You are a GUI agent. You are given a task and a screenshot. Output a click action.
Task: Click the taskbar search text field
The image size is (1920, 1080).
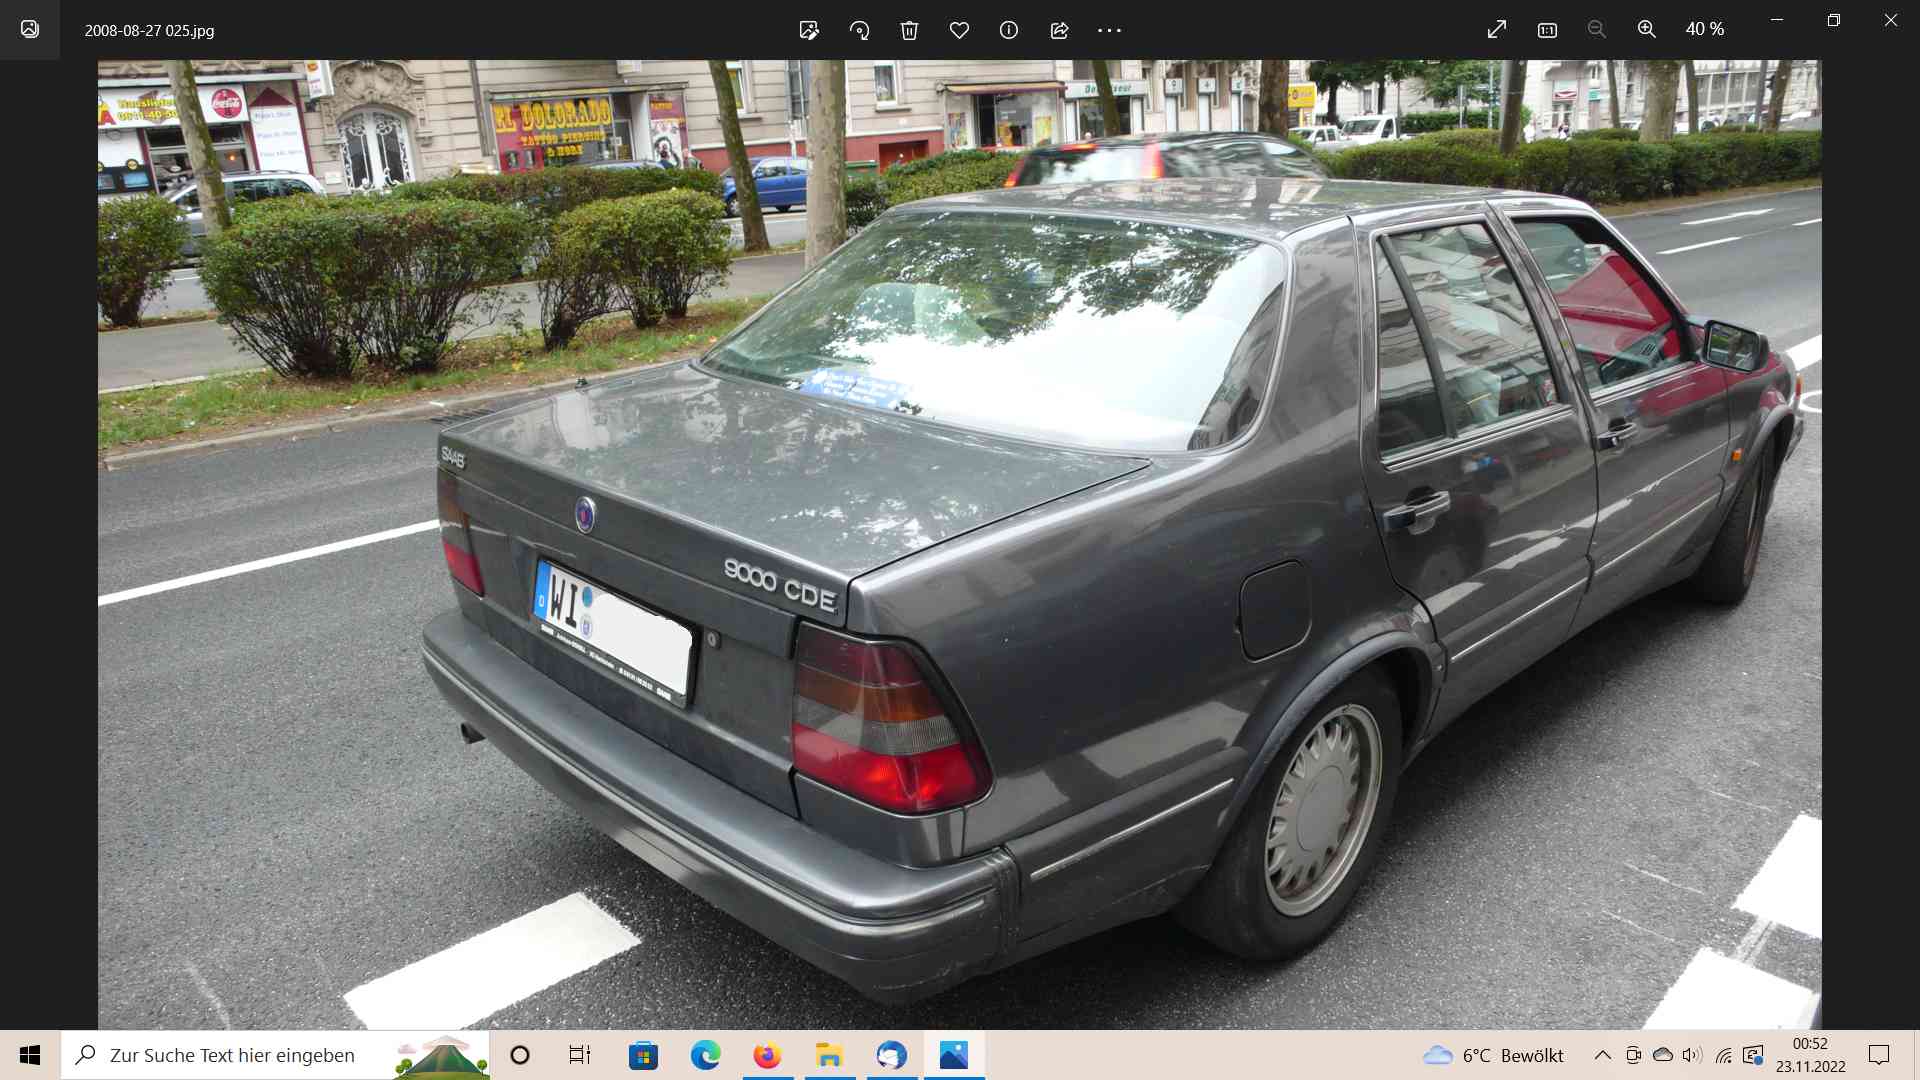click(275, 1055)
